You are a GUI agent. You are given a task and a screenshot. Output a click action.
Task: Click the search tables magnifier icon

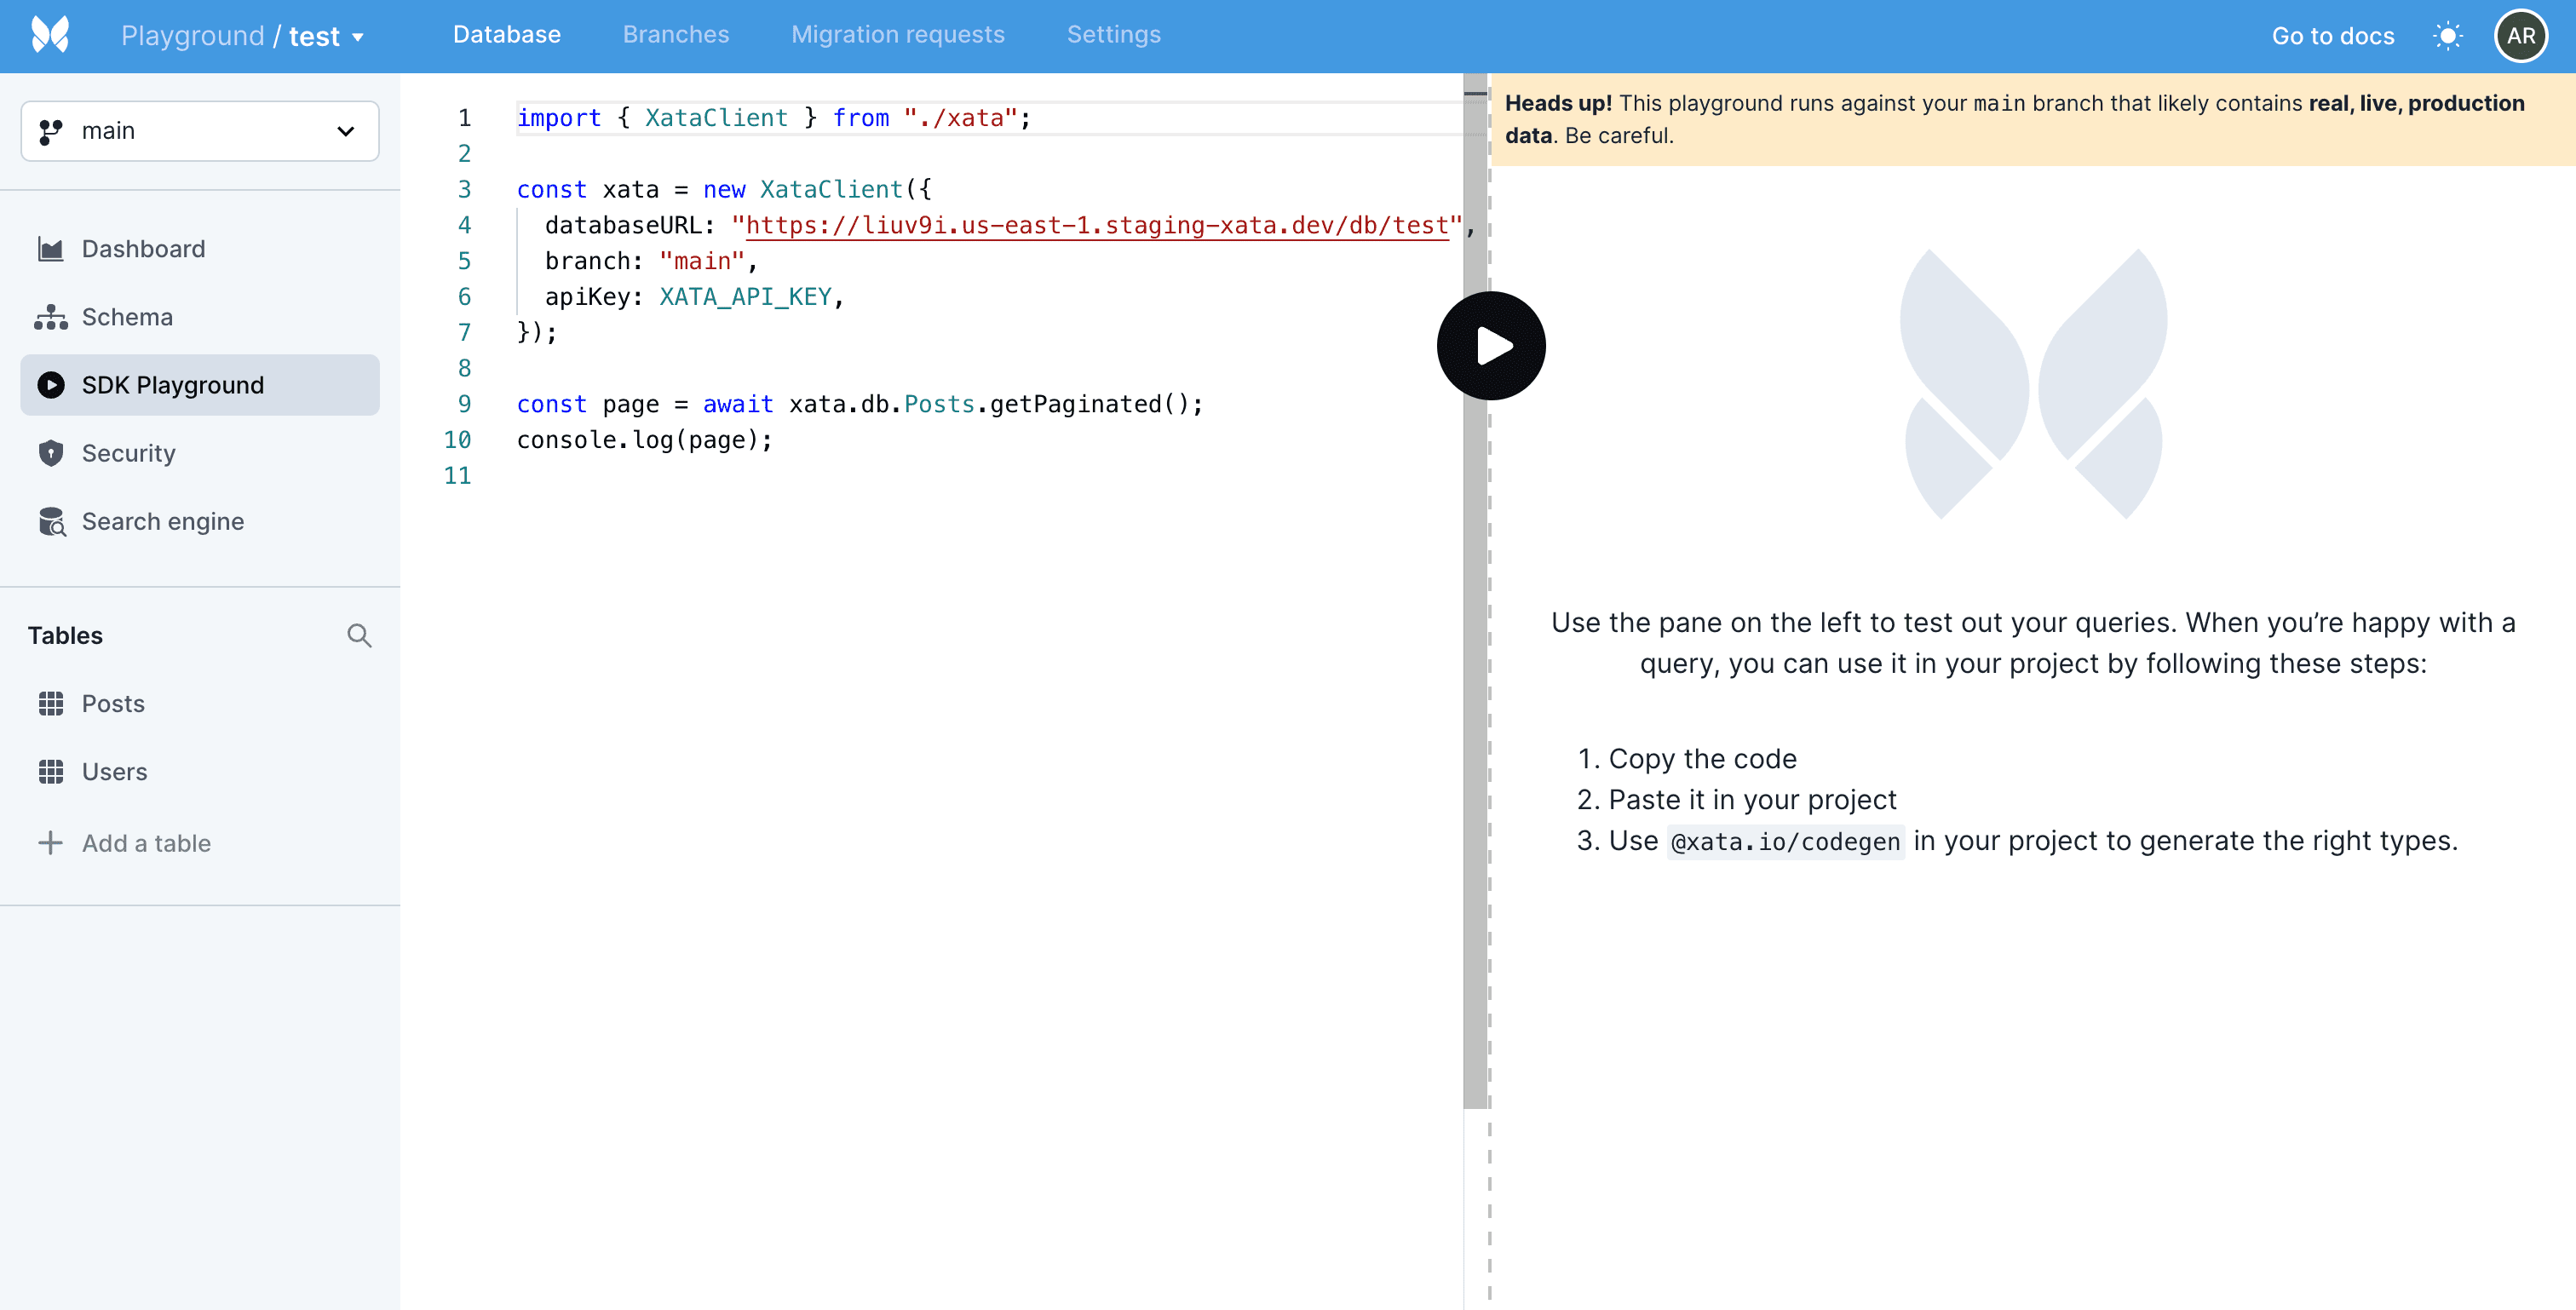[359, 635]
